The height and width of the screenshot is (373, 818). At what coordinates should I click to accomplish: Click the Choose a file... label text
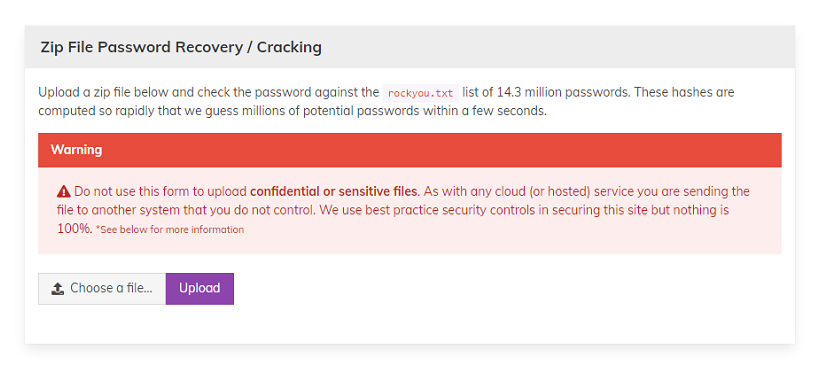[x=112, y=288]
